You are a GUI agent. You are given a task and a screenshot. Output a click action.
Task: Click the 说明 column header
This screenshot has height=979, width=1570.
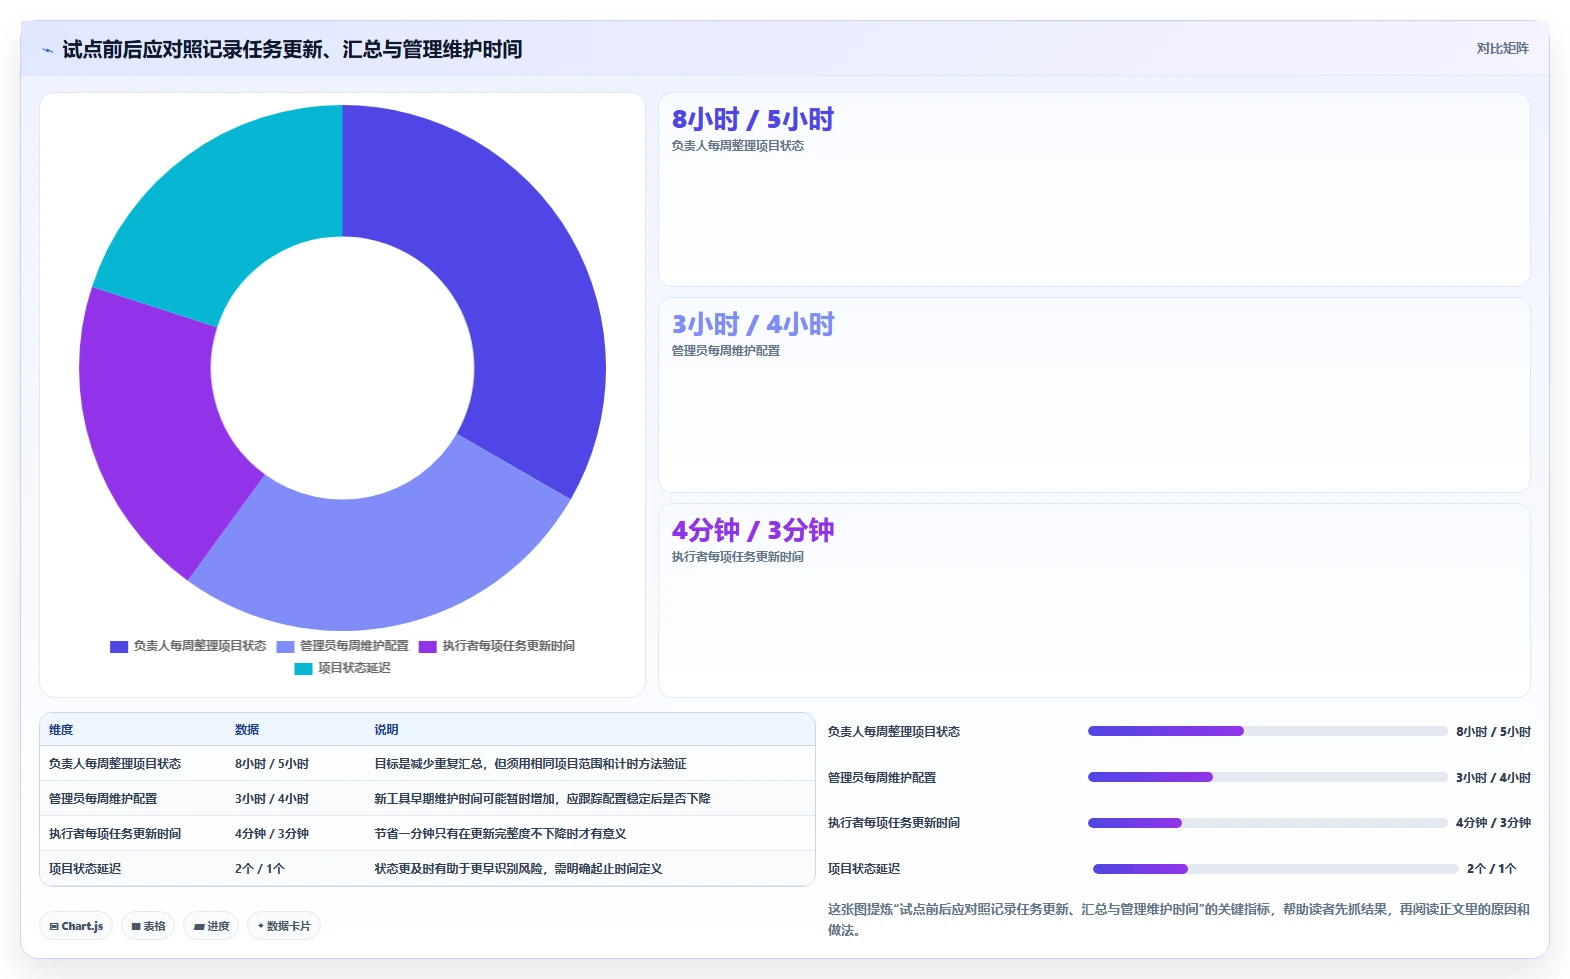[x=386, y=730]
